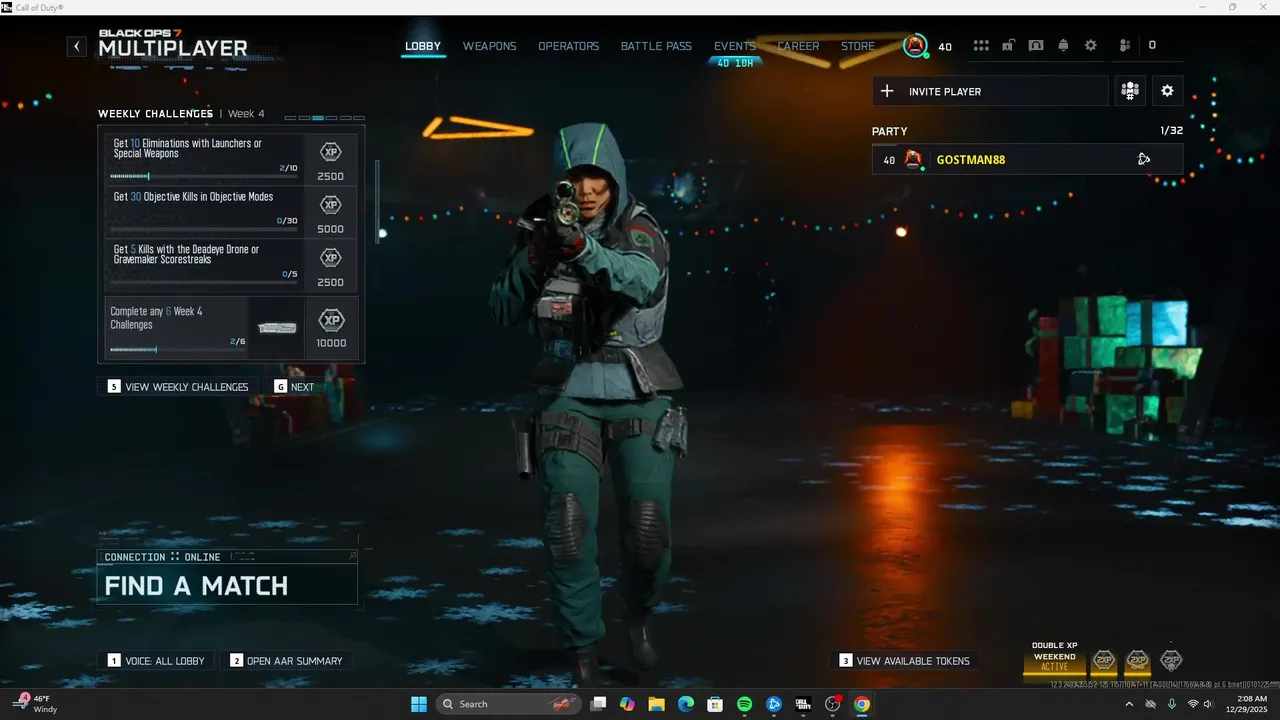Open Windows Start menu

(418, 704)
